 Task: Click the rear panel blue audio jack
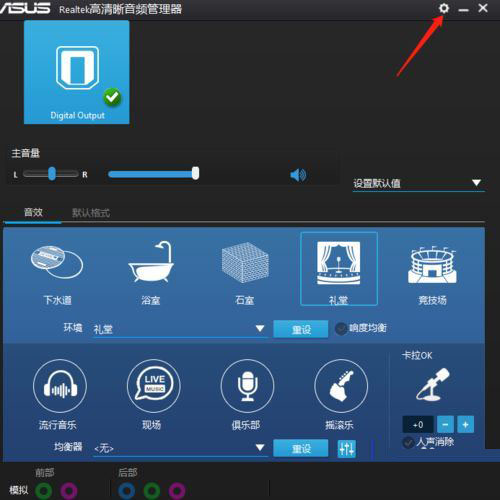127,490
